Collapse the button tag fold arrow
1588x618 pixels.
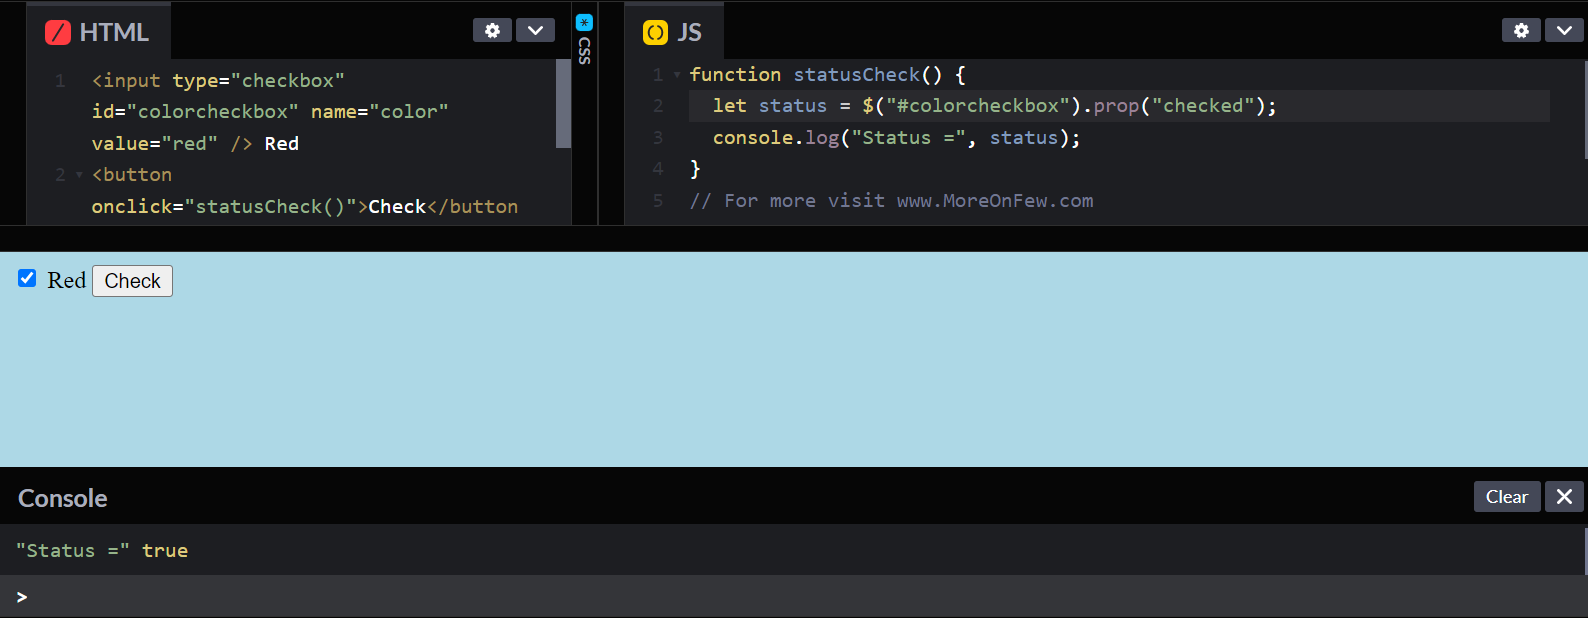(79, 175)
